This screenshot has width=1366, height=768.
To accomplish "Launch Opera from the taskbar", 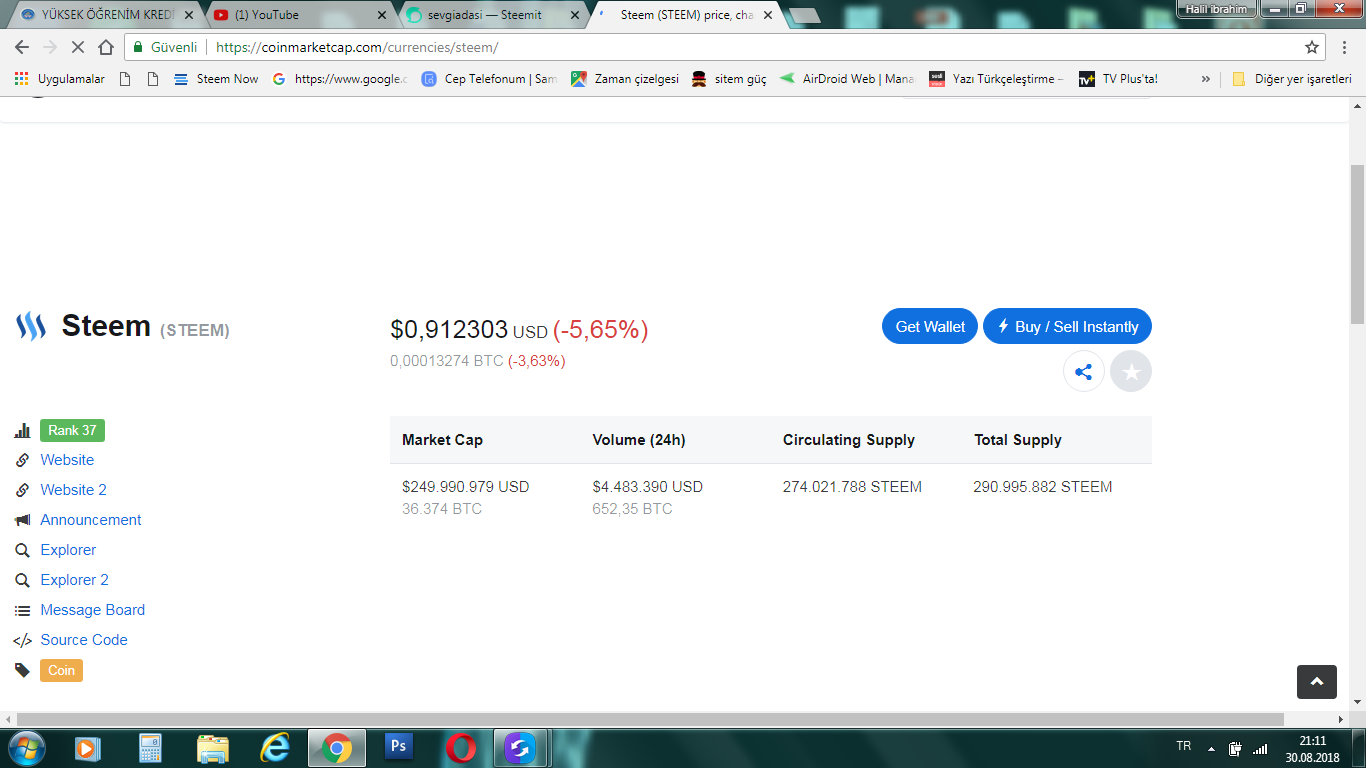I will click(460, 747).
